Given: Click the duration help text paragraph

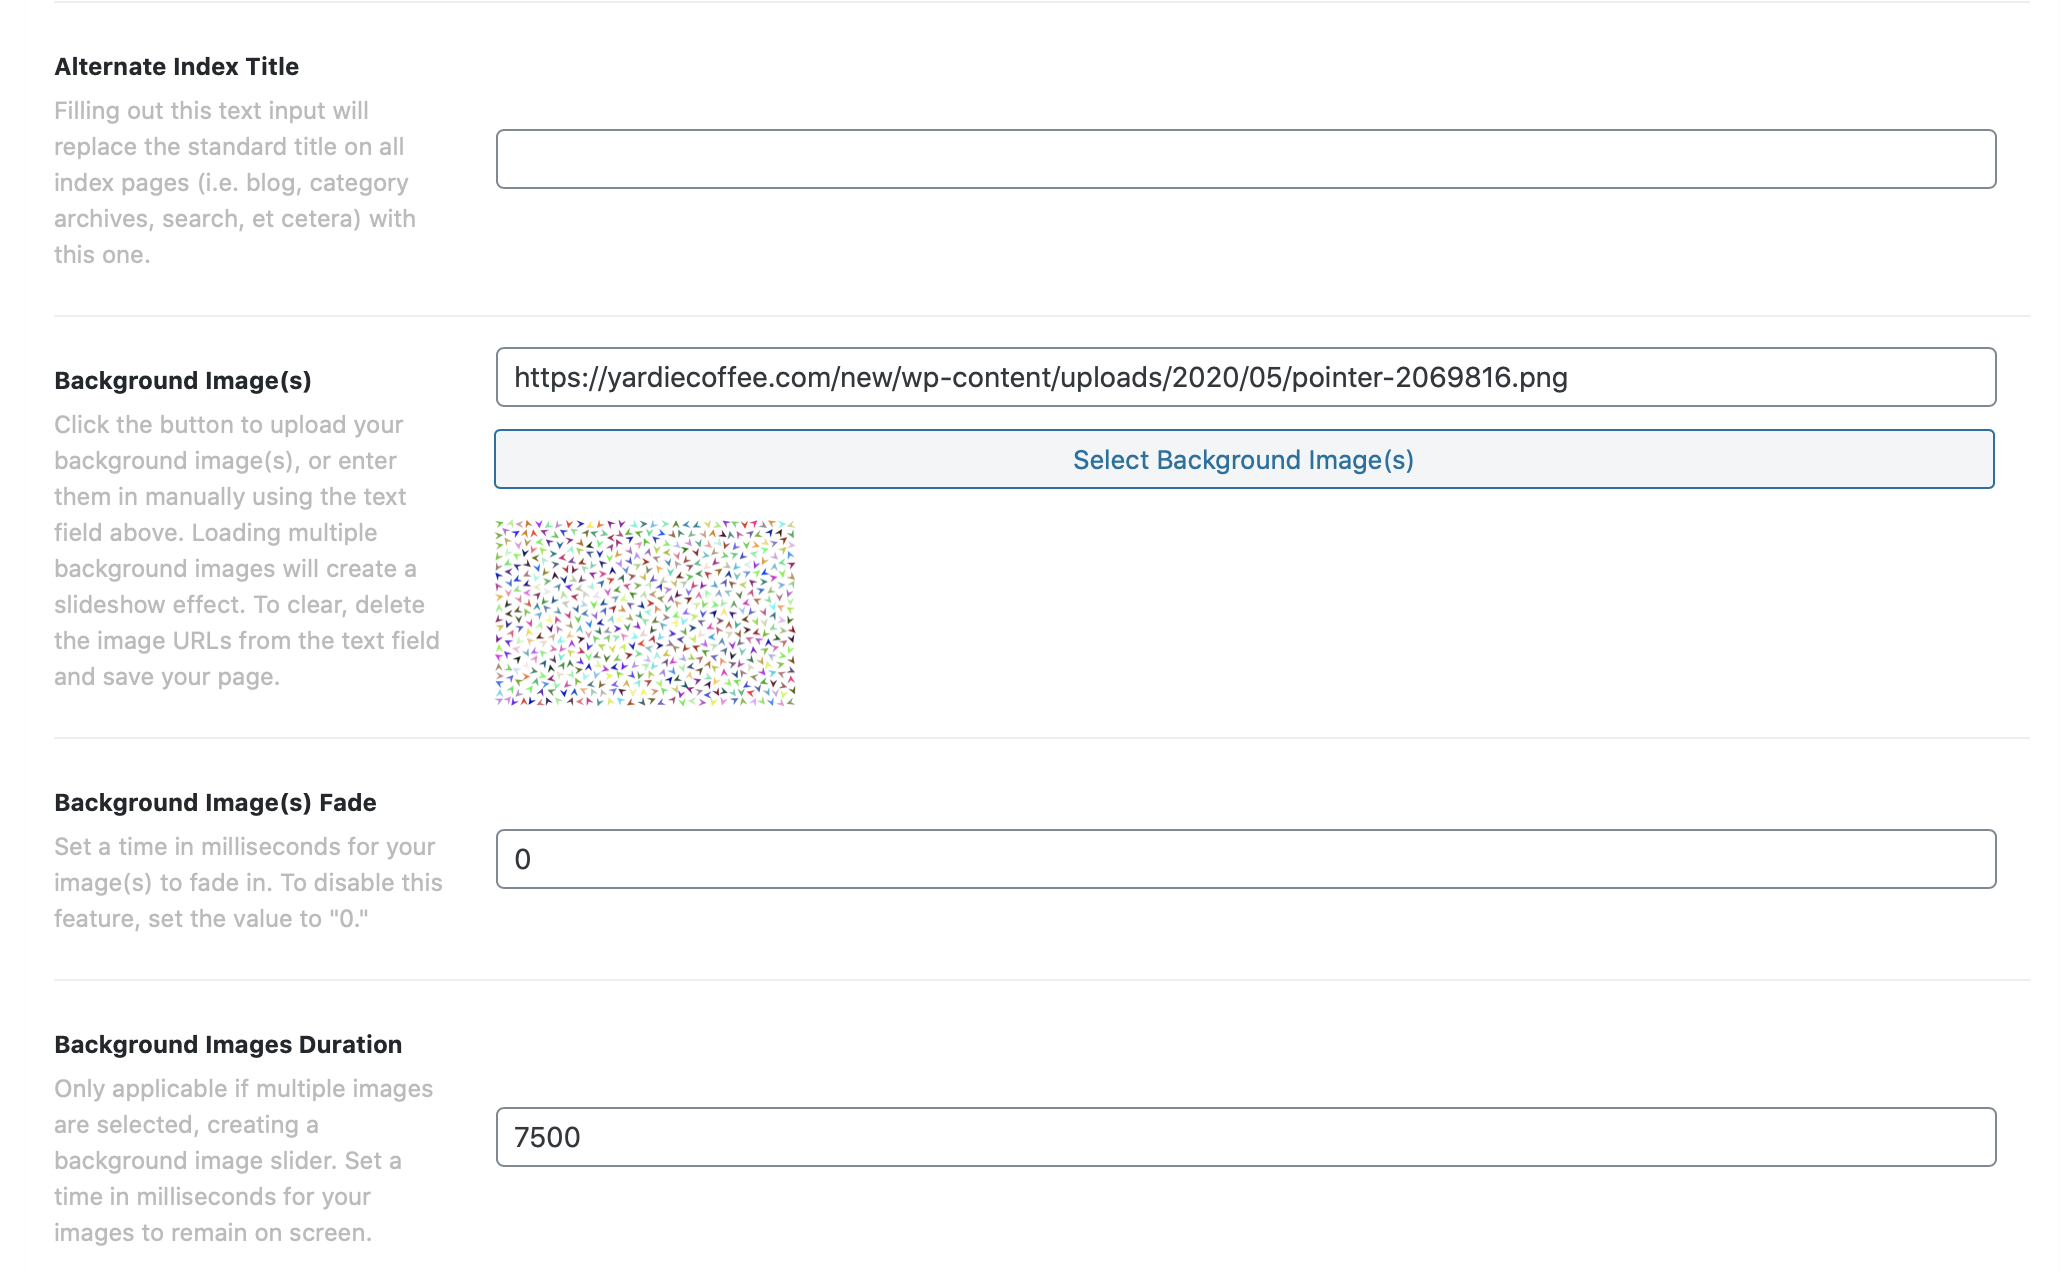Looking at the screenshot, I should [x=244, y=1161].
